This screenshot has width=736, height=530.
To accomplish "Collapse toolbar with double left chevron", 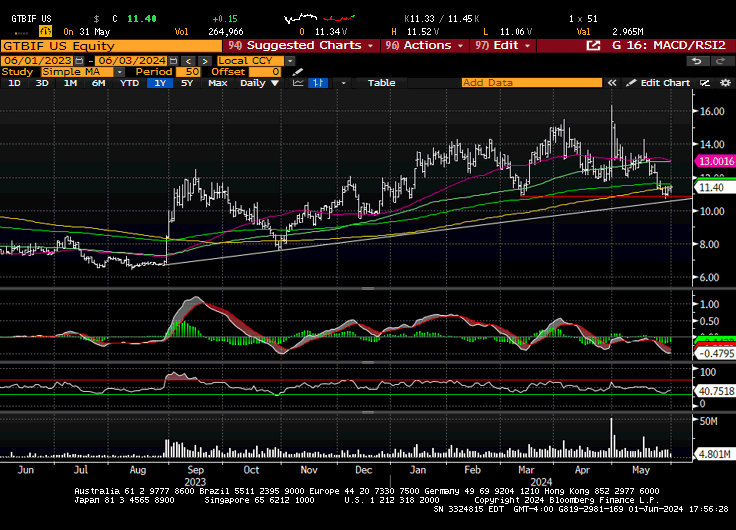I will (x=612, y=83).
